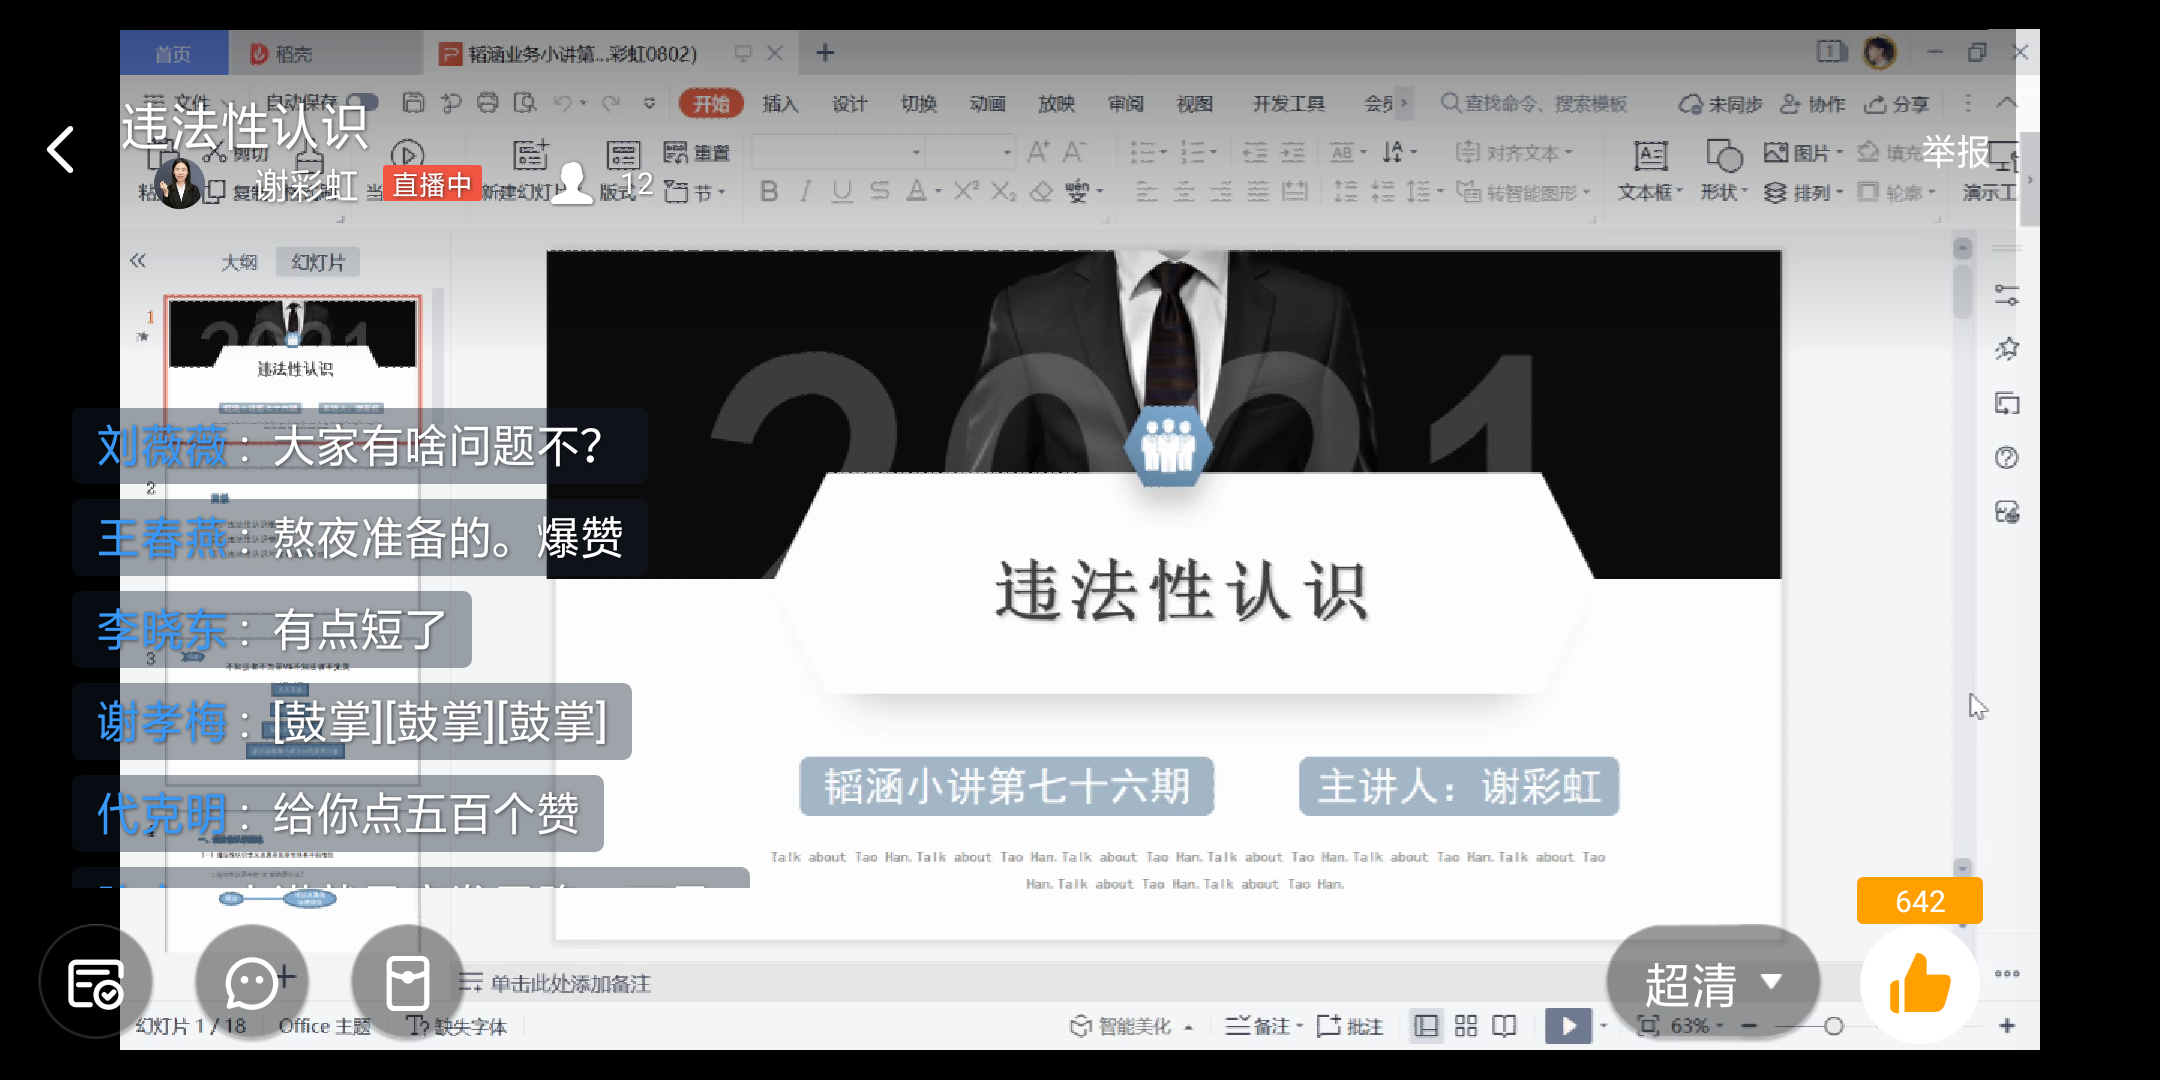Insert a 文本框 text box
The width and height of the screenshot is (2160, 1080).
(1650, 170)
